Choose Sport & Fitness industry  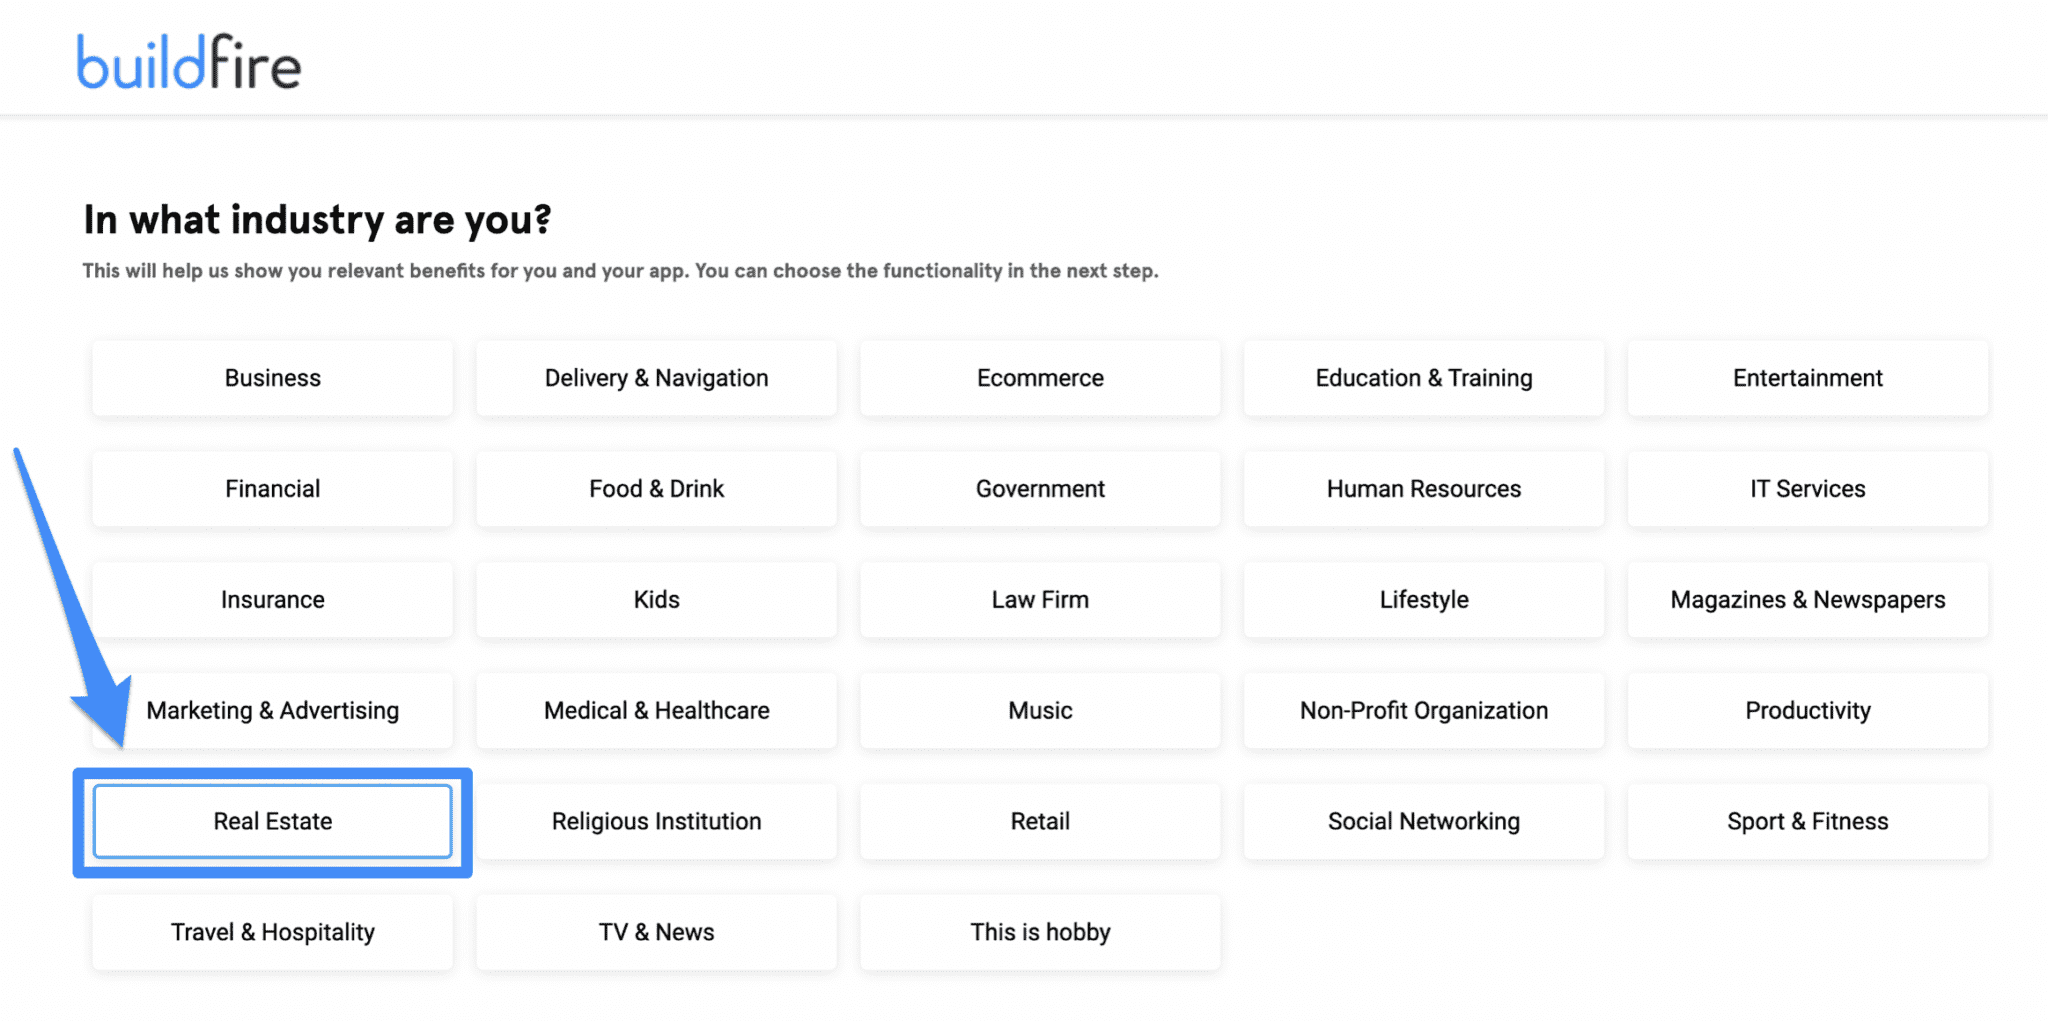[1807, 821]
